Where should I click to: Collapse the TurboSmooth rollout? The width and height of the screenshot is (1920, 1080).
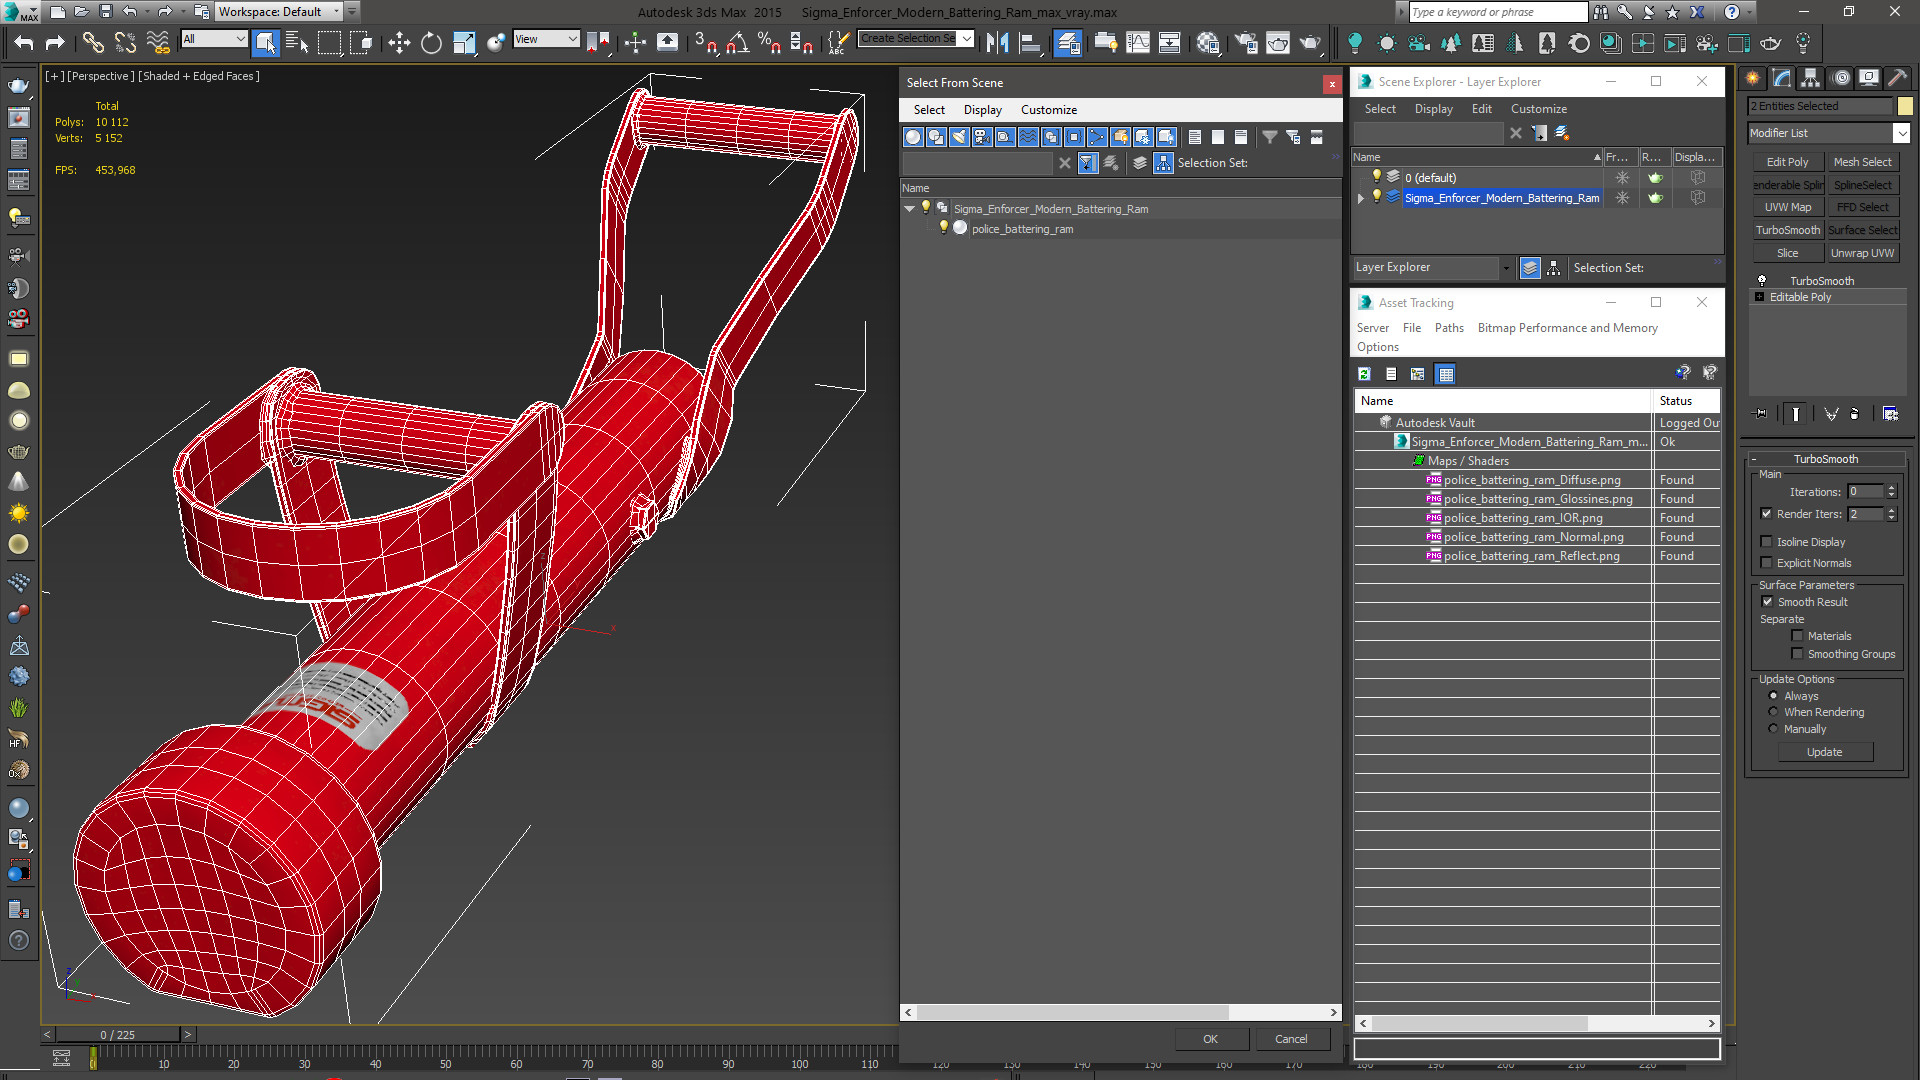click(1826, 459)
